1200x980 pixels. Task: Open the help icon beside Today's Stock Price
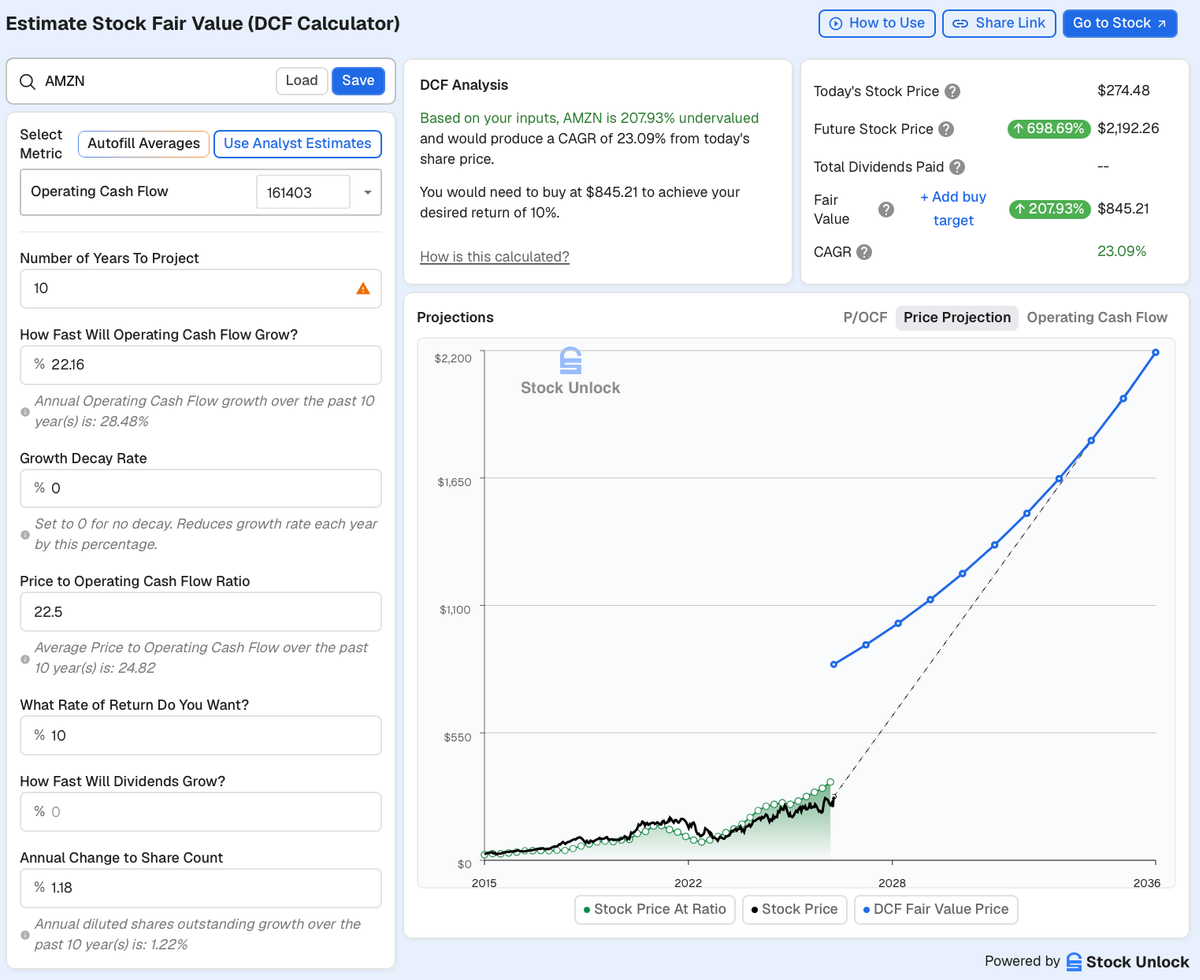pyautogui.click(x=953, y=91)
